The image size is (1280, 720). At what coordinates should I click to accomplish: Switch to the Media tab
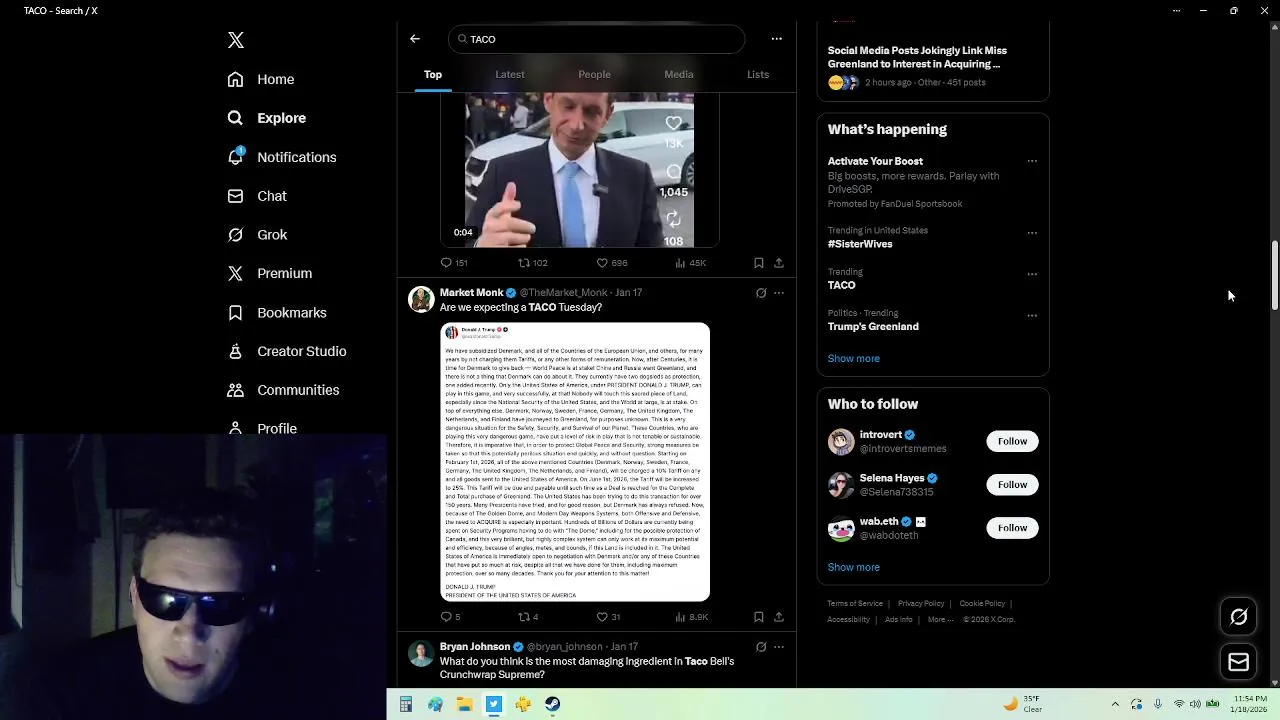pos(678,74)
